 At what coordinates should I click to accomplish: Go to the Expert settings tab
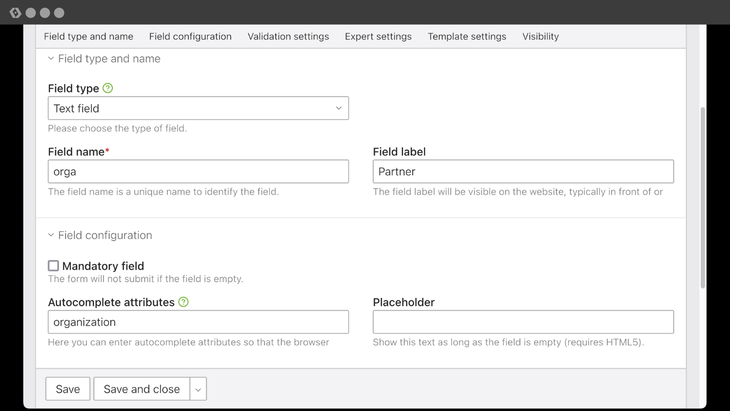[x=378, y=37]
